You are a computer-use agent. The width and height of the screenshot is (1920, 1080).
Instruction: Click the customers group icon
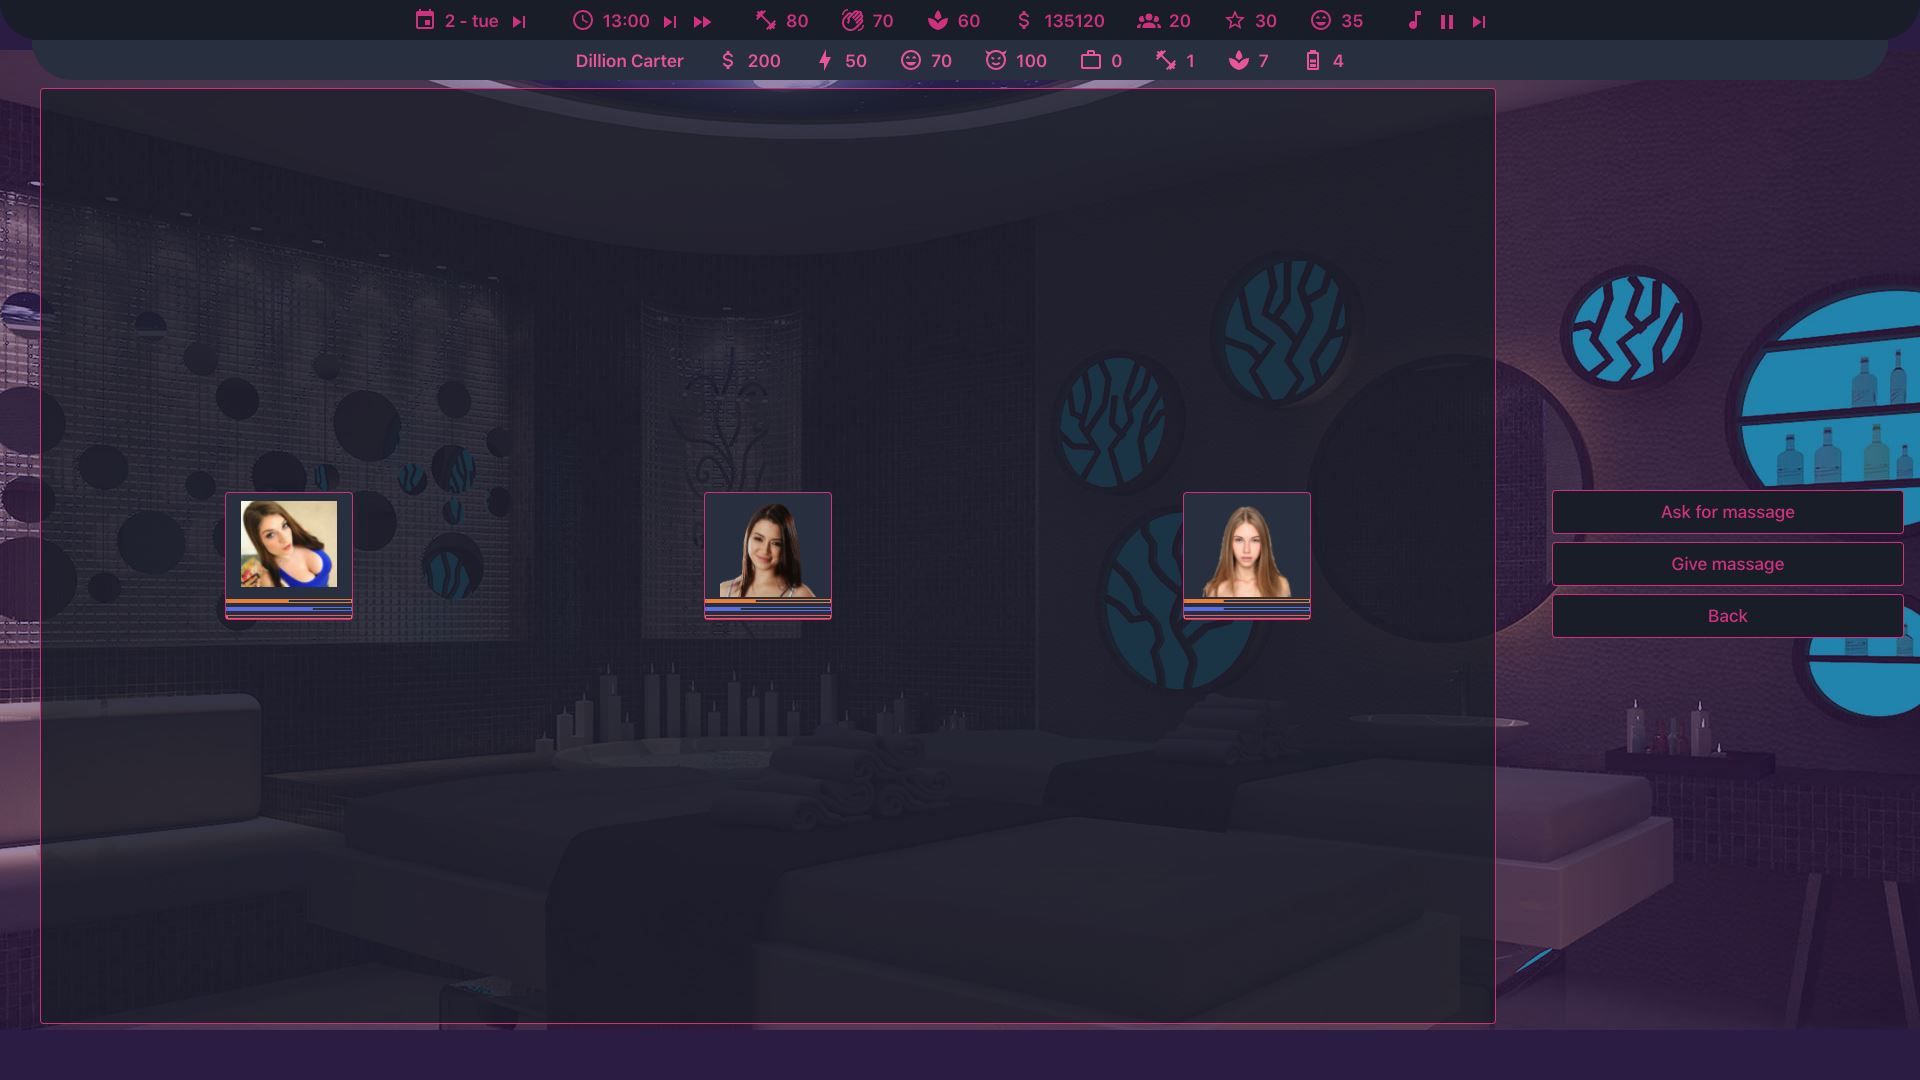pos(1148,20)
